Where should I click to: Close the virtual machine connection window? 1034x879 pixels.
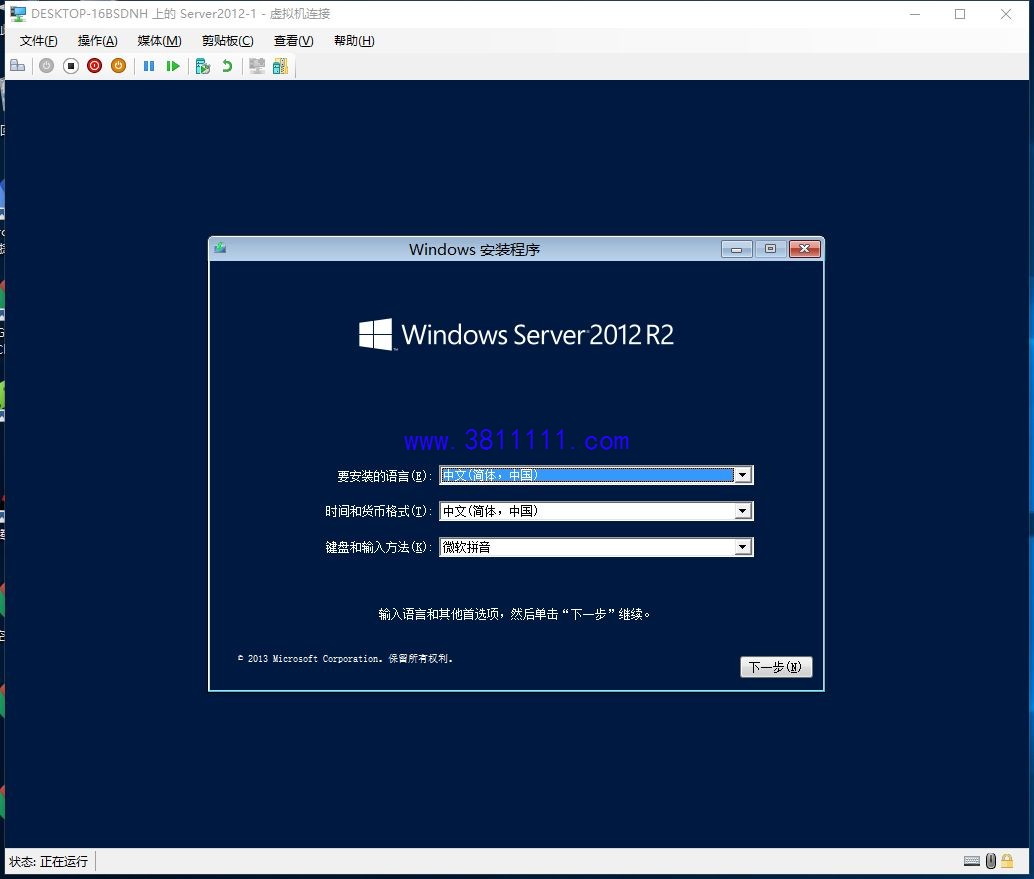1006,14
